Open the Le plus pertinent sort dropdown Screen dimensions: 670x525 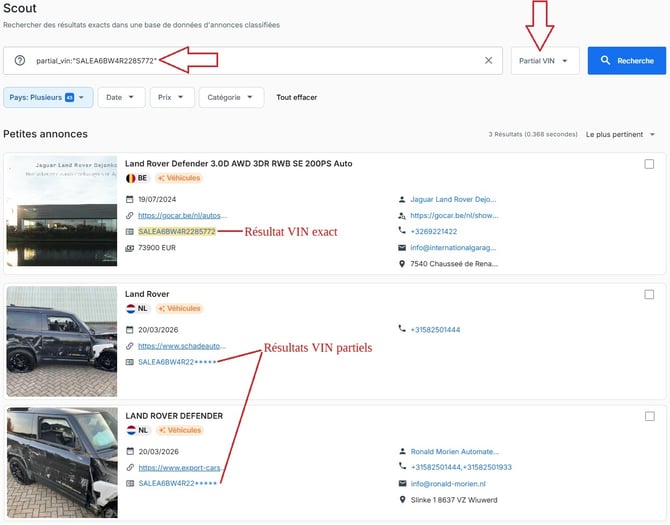tap(620, 134)
